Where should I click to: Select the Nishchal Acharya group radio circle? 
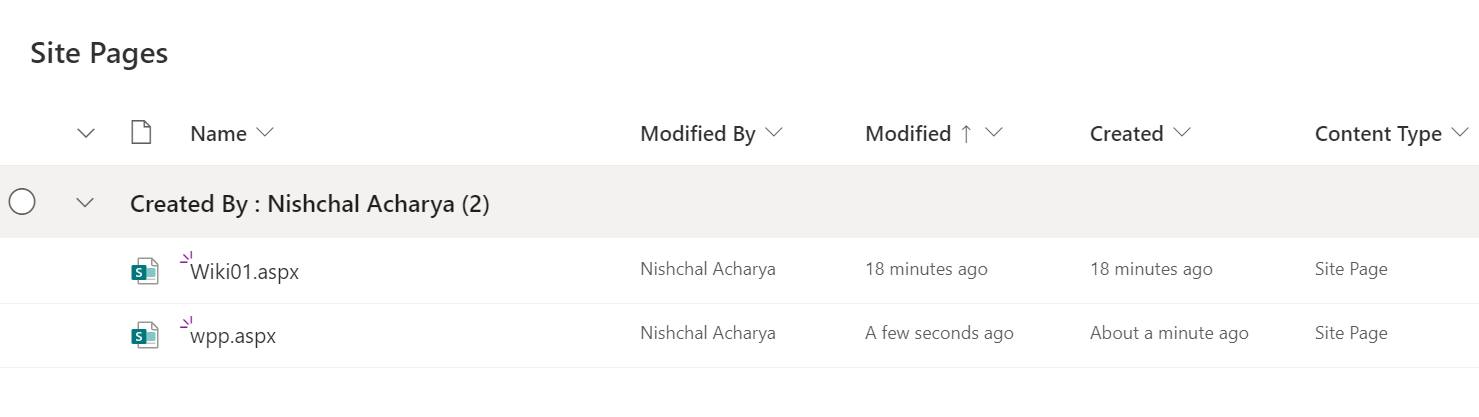click(x=22, y=203)
